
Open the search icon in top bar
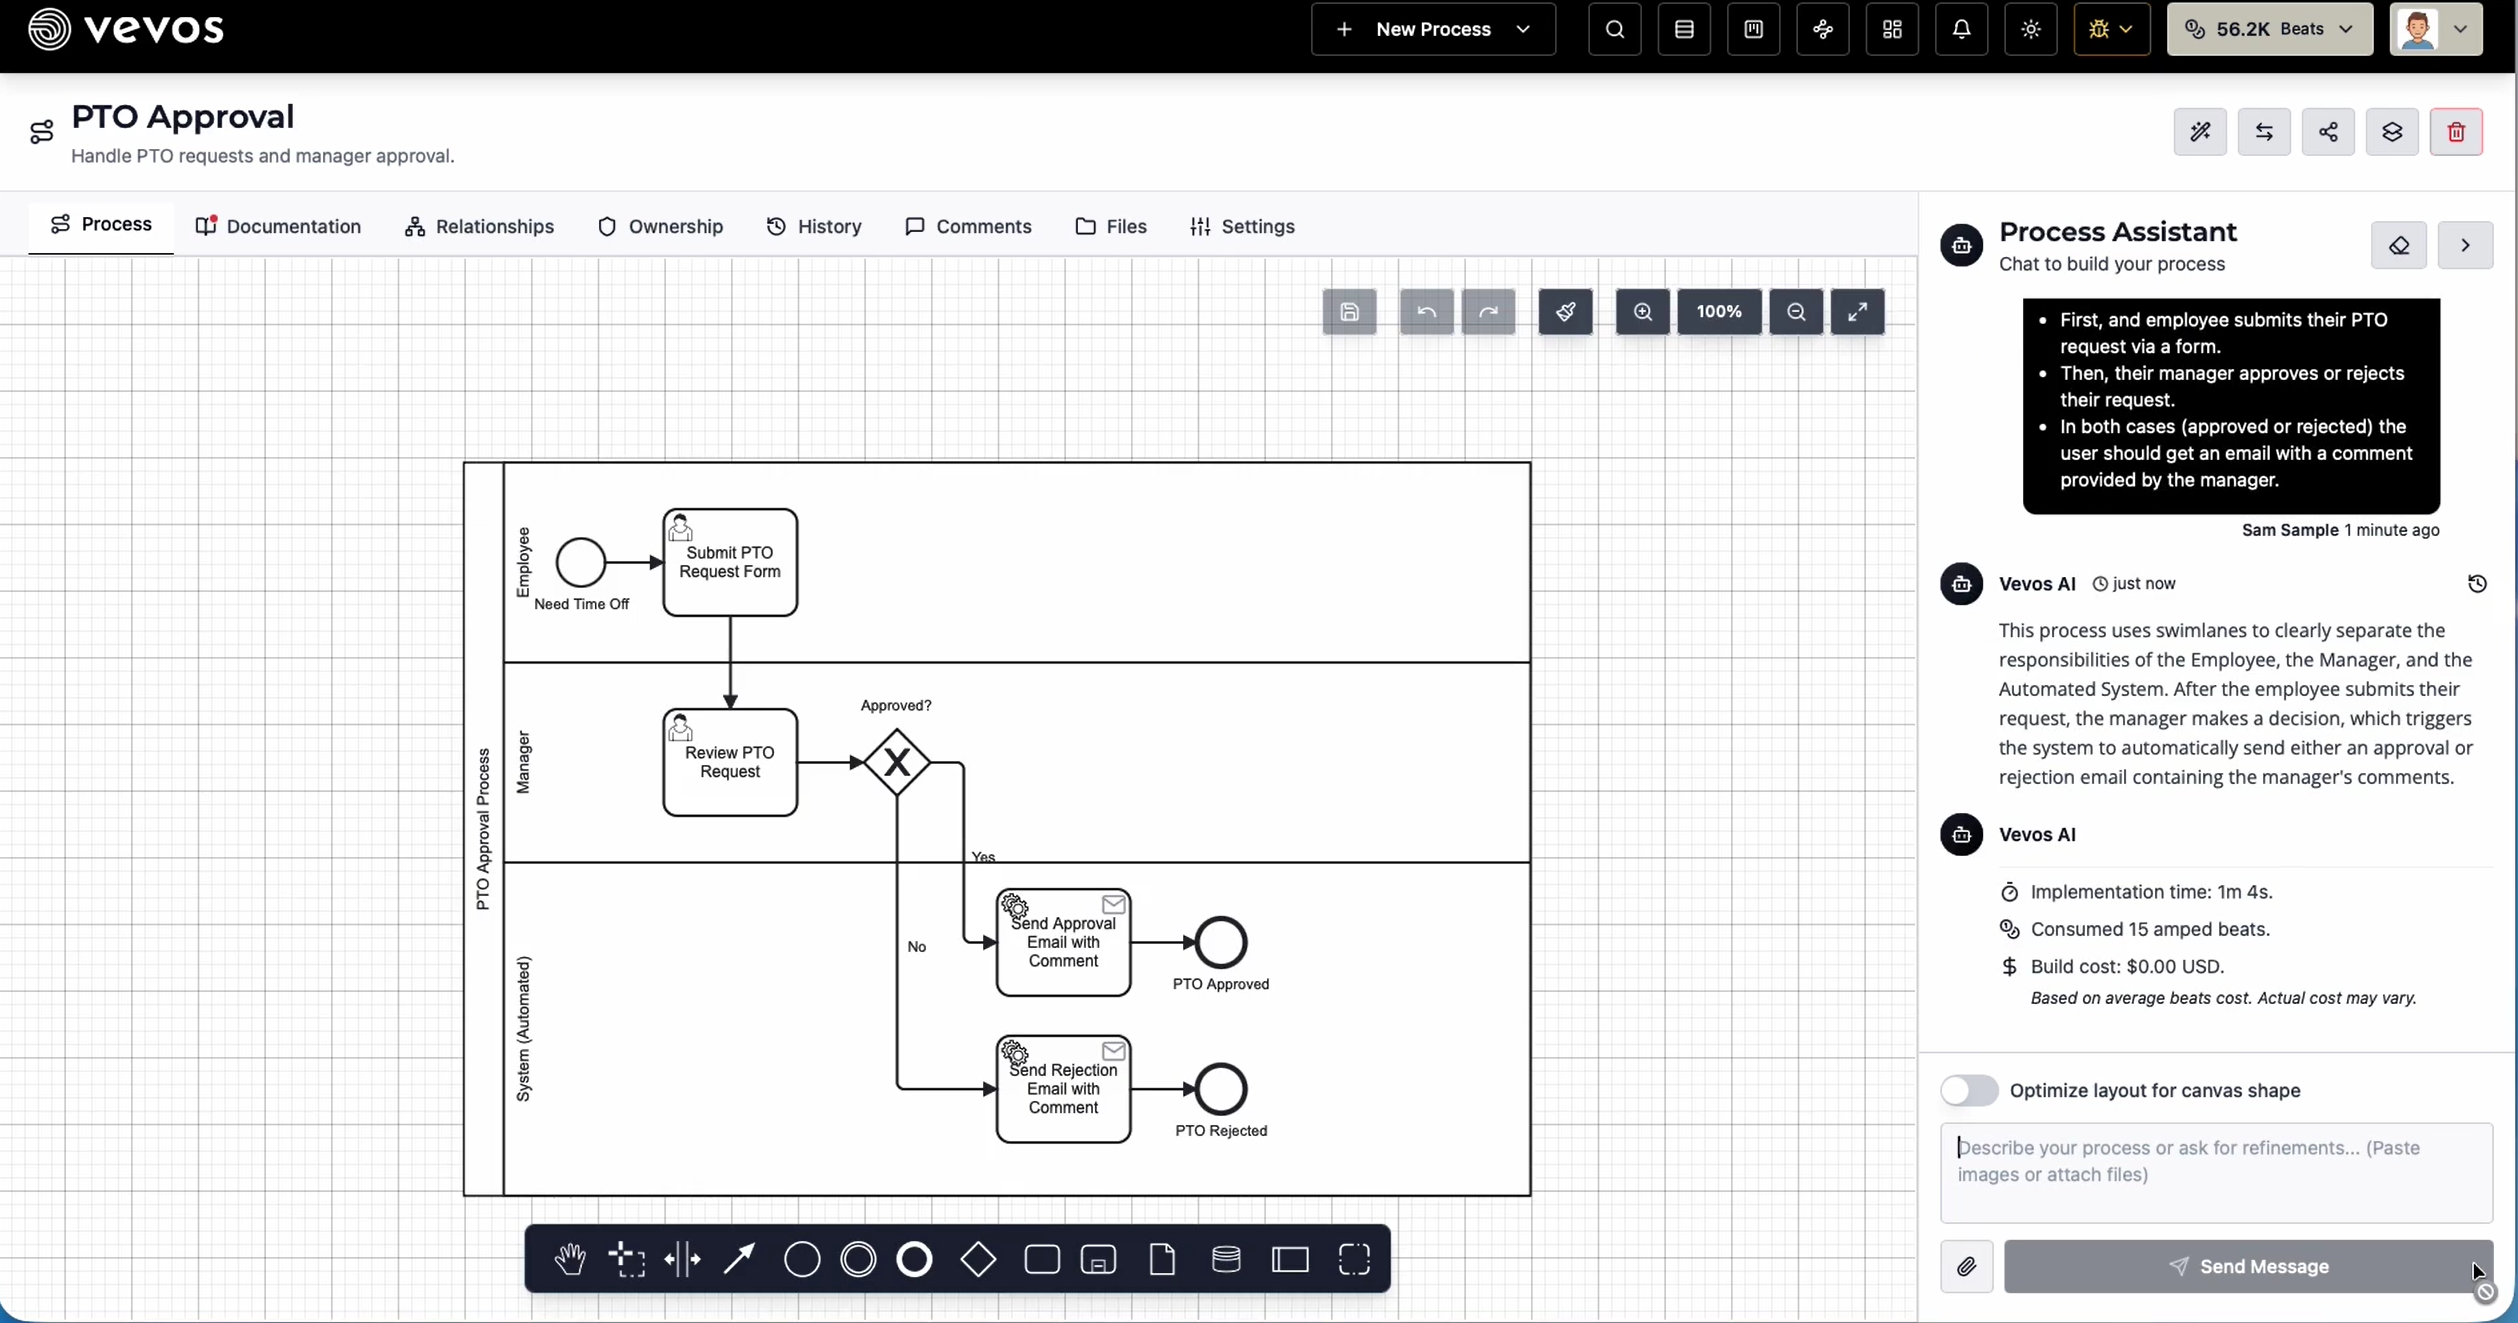[1614, 29]
